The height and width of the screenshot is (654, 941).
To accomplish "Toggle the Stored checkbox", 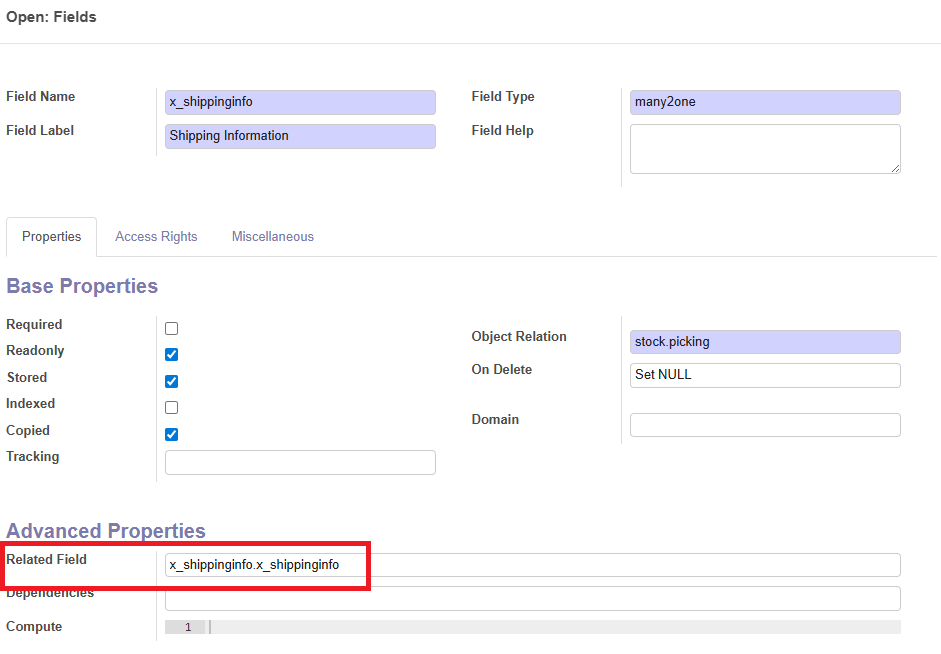I will pyautogui.click(x=171, y=381).
